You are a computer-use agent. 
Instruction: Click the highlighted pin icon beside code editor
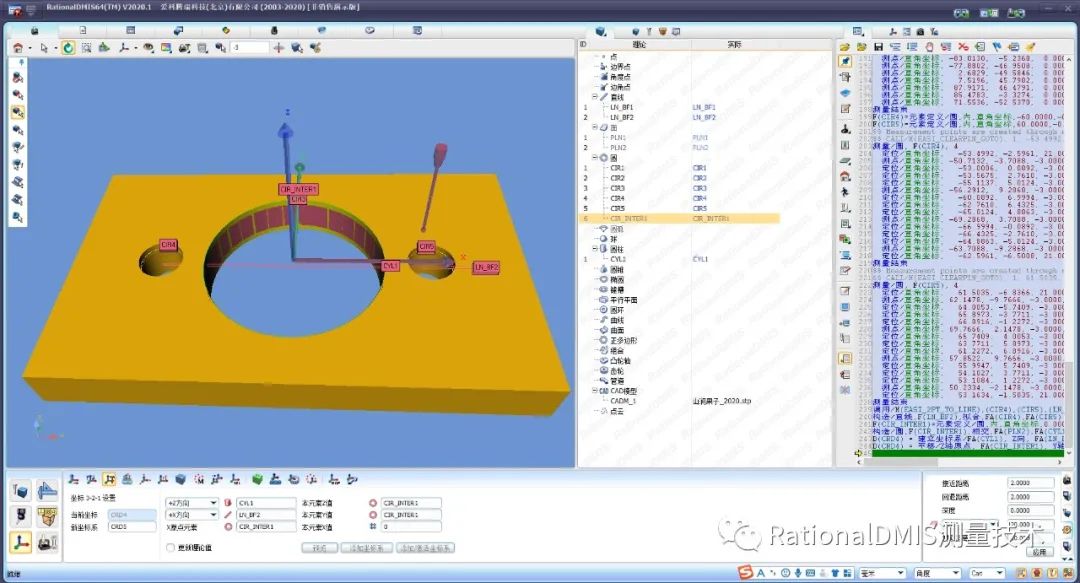click(x=845, y=61)
